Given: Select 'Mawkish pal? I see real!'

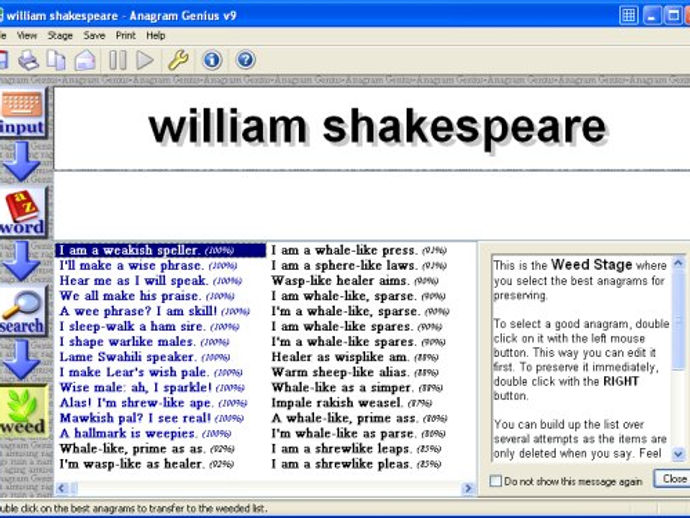Looking at the screenshot, I should pyautogui.click(x=152, y=418).
